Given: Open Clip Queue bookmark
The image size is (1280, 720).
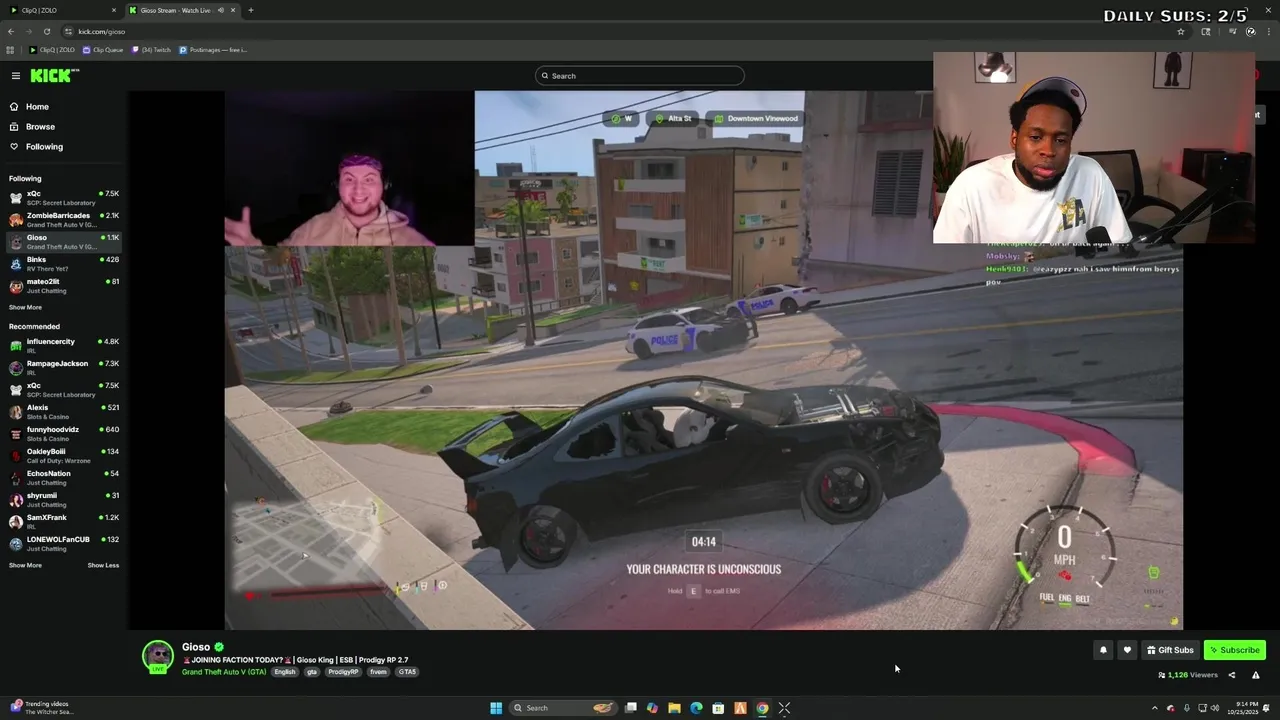Looking at the screenshot, I should 103,49.
